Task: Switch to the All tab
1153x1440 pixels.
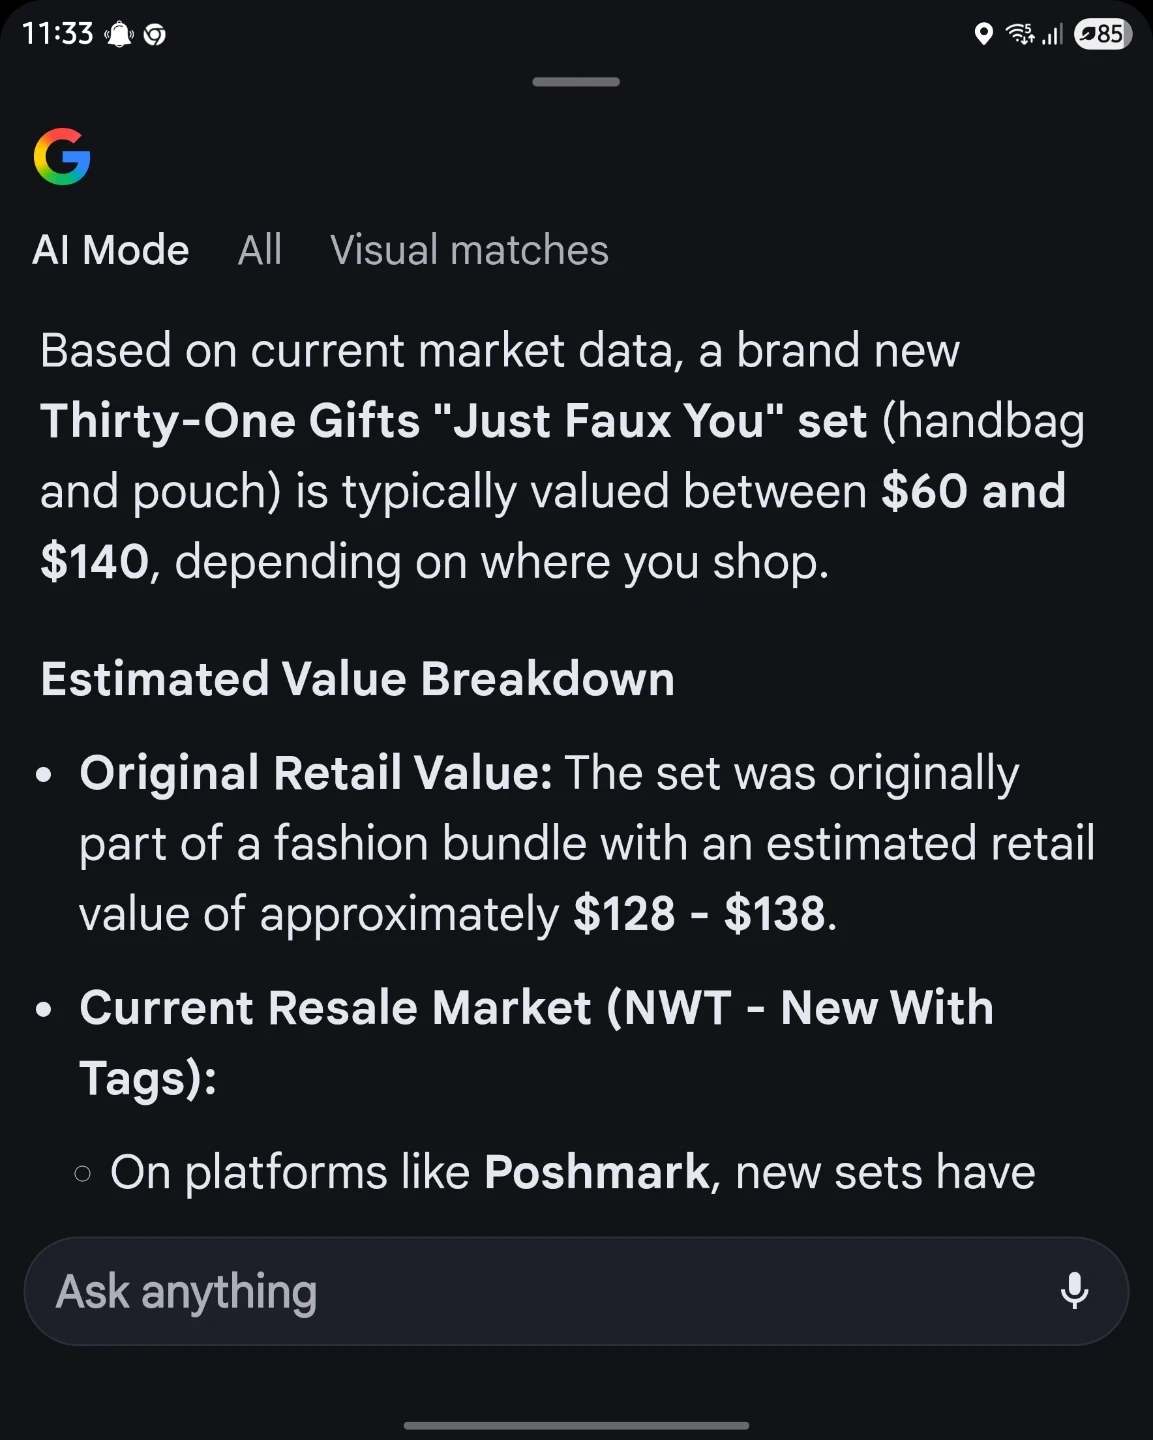Action: pos(260,250)
